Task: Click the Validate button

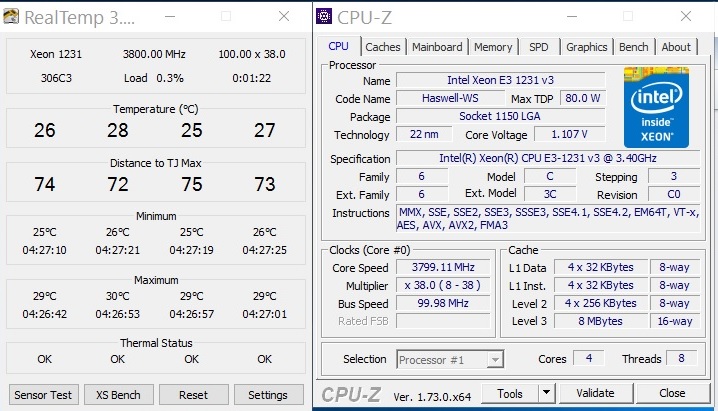Action: click(595, 393)
